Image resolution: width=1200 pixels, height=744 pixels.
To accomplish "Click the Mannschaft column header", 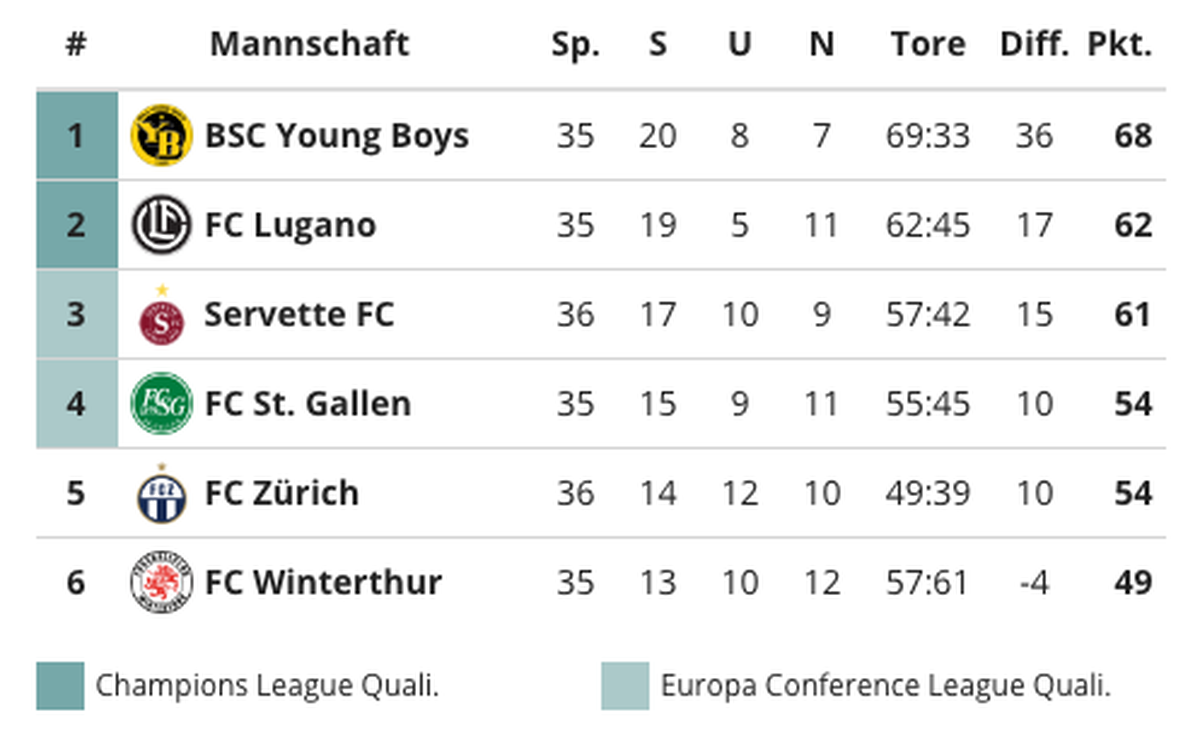I will 309,44.
